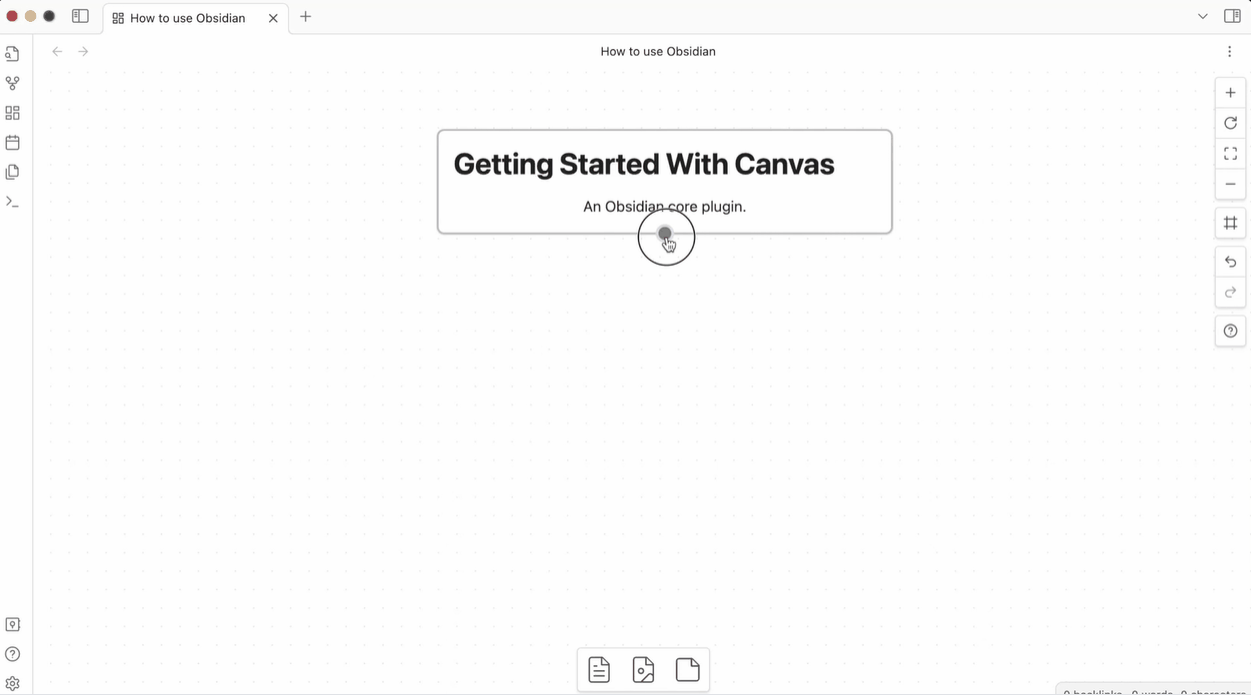Open More options three-dot menu

coord(1229,51)
